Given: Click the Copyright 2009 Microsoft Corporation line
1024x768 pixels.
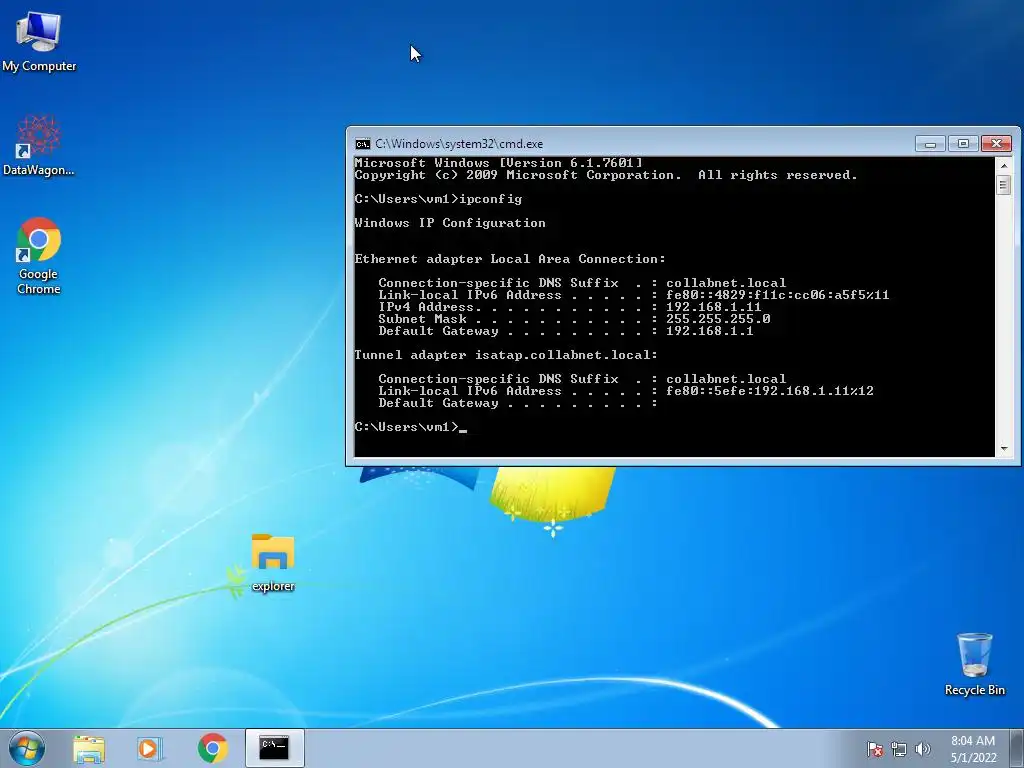Looking at the screenshot, I should coord(606,175).
